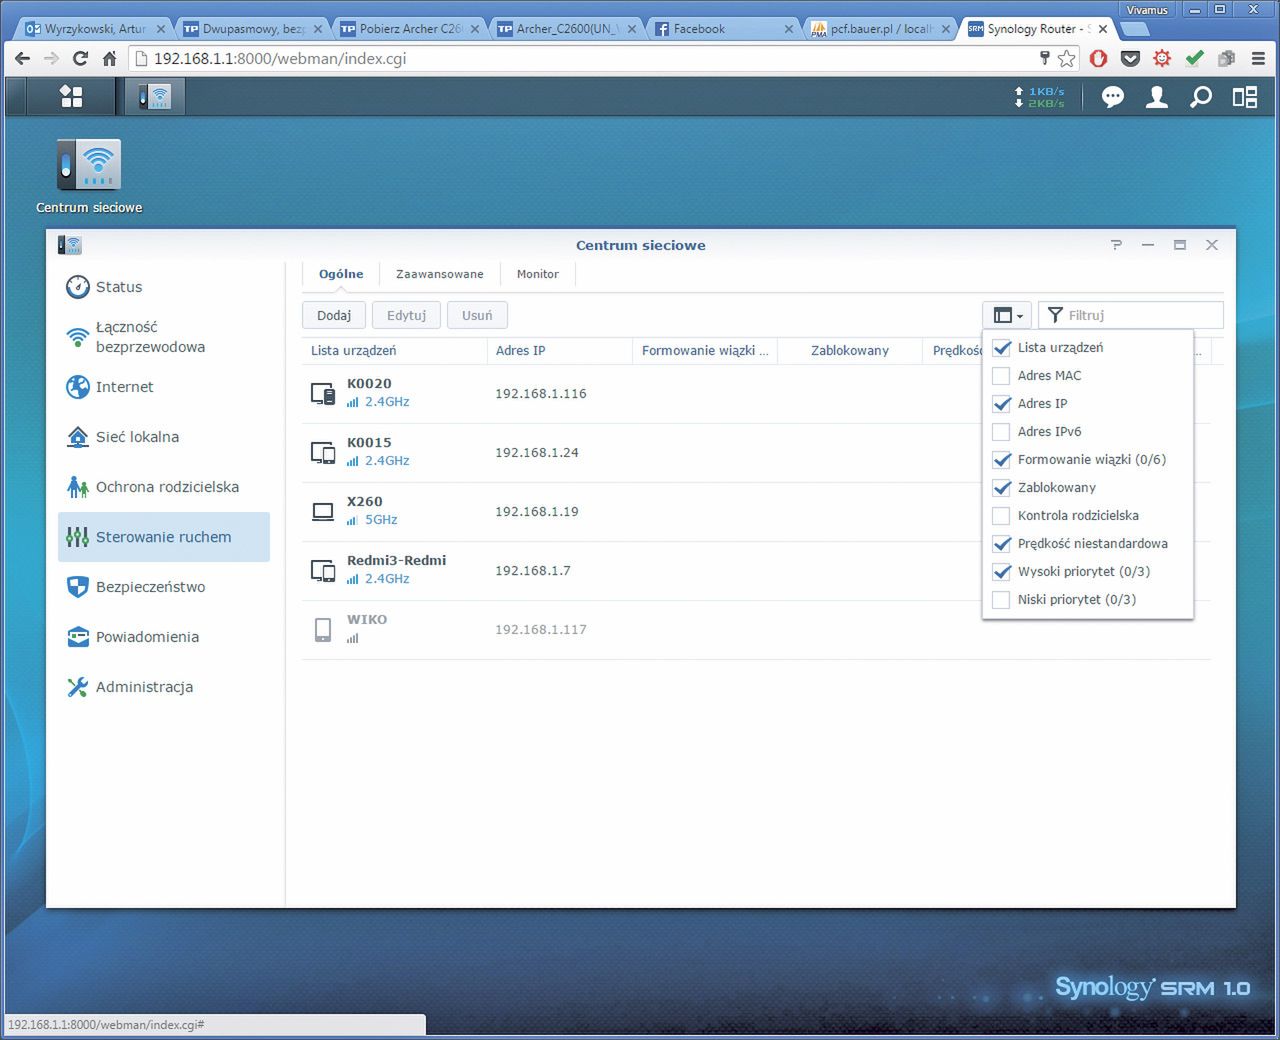Image resolution: width=1280 pixels, height=1040 pixels.
Task: Click the browser reload button
Action: click(80, 59)
